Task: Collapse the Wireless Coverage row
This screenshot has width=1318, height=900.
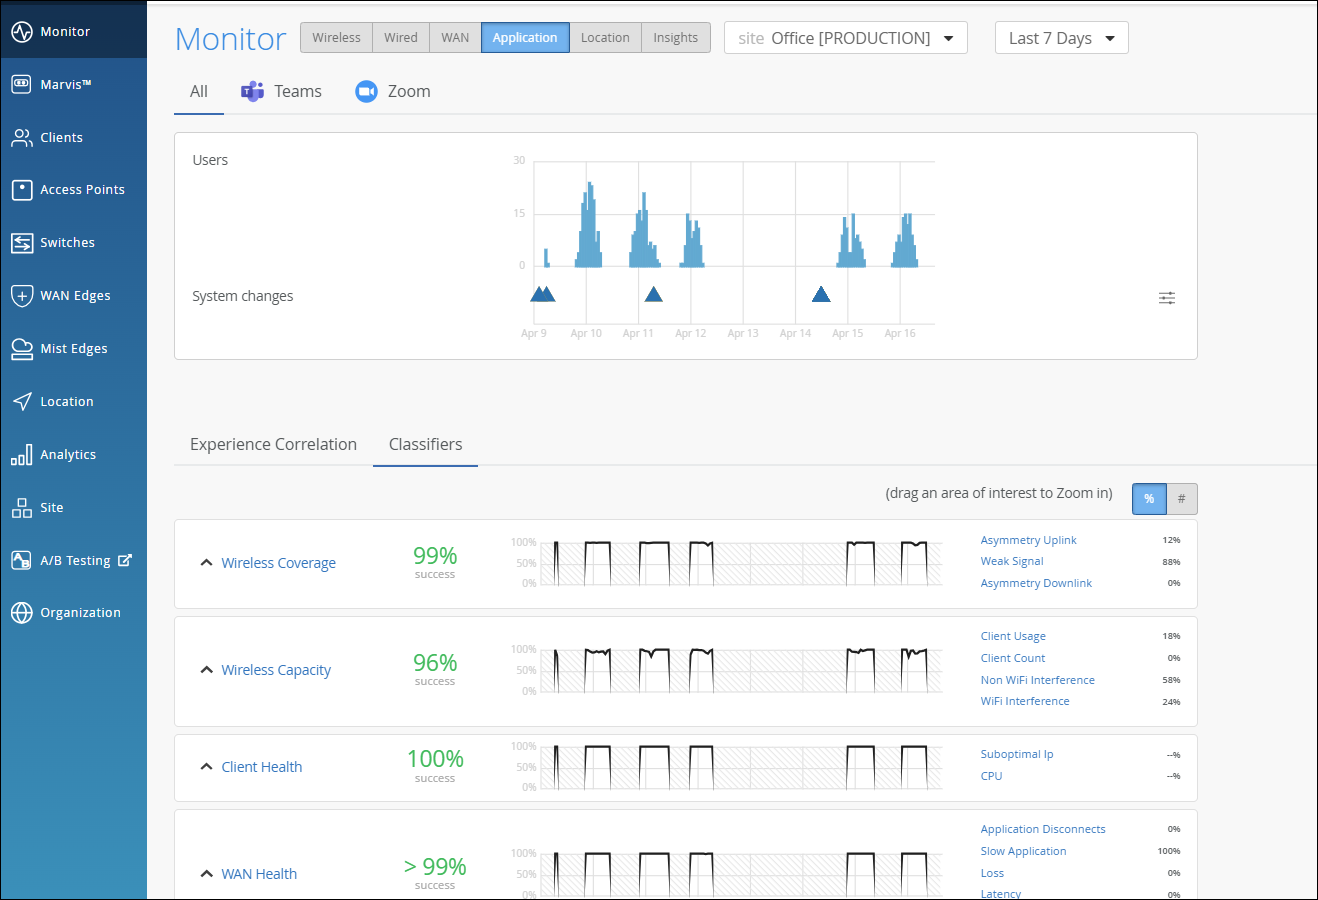Action: [206, 563]
